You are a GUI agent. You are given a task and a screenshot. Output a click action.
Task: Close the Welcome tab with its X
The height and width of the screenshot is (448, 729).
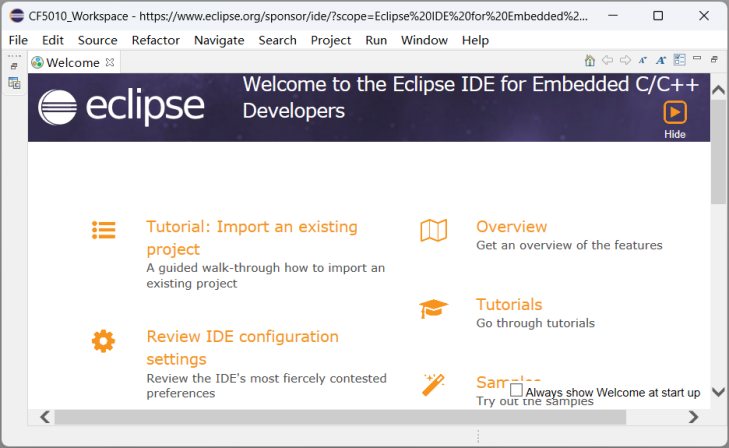click(110, 62)
